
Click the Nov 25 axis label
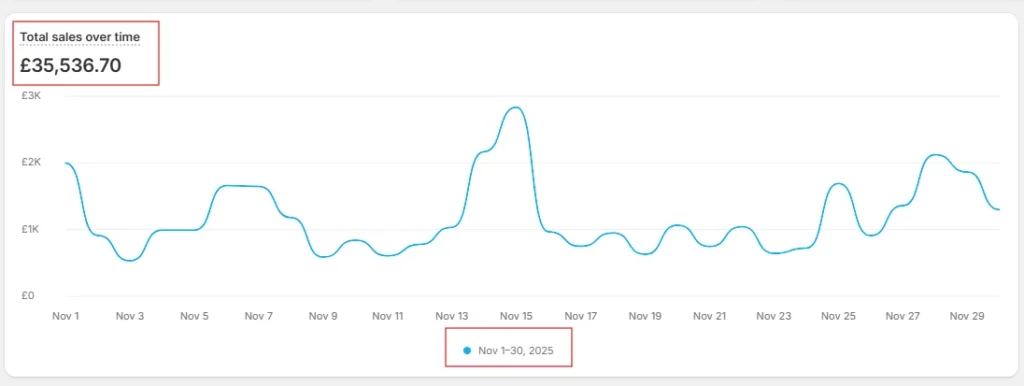click(x=839, y=316)
